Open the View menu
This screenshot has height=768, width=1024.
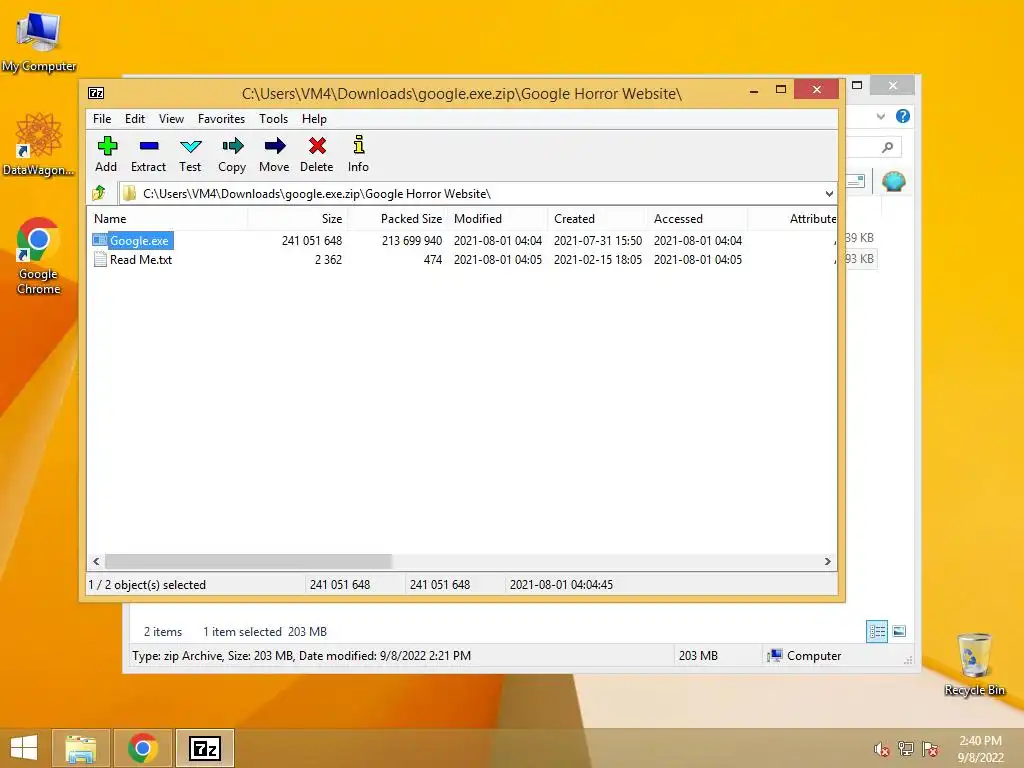pyautogui.click(x=172, y=119)
